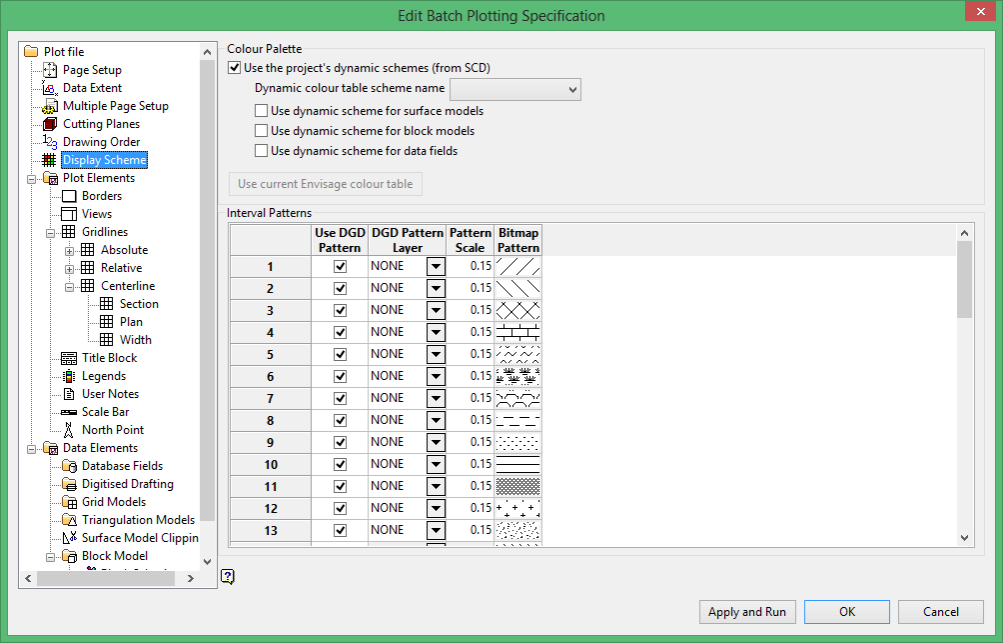Open Dynamic colour table scheme name dropdown
The width and height of the screenshot is (1003, 643).
point(516,90)
